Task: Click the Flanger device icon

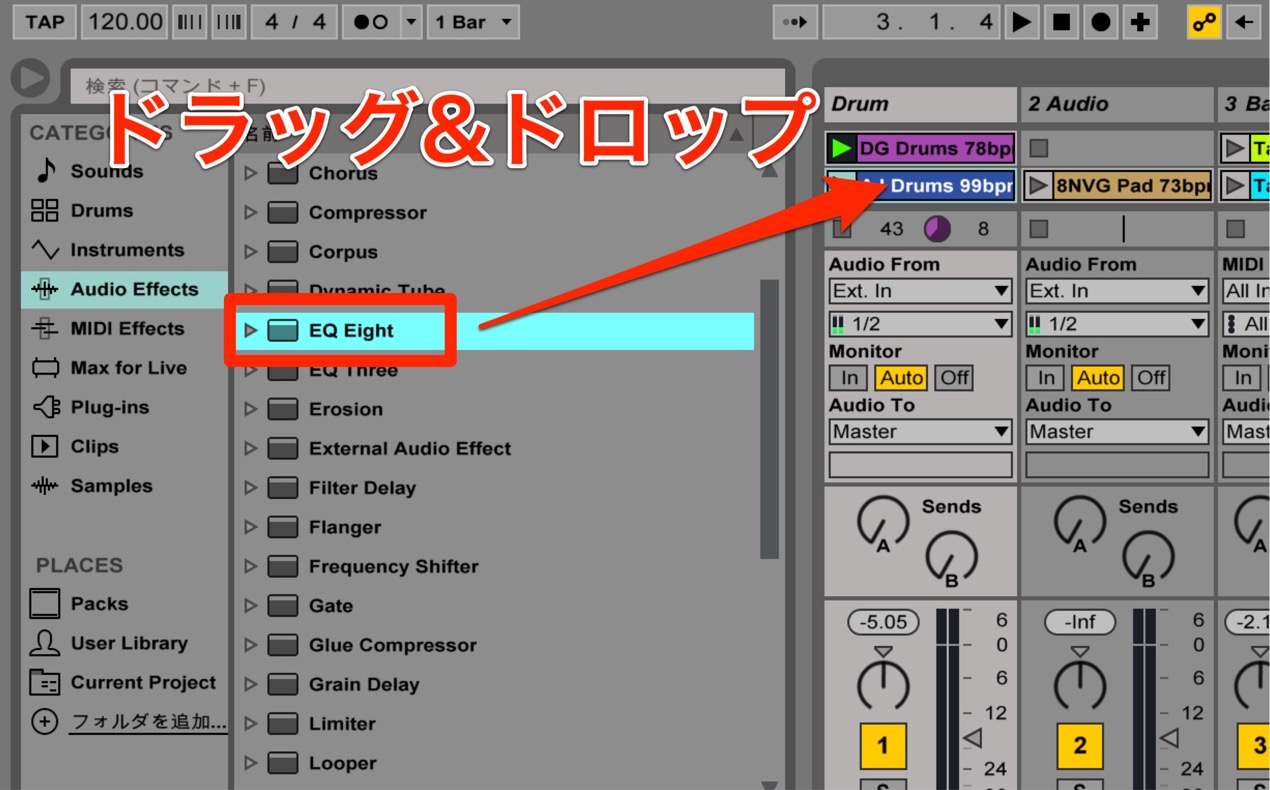Action: (283, 527)
